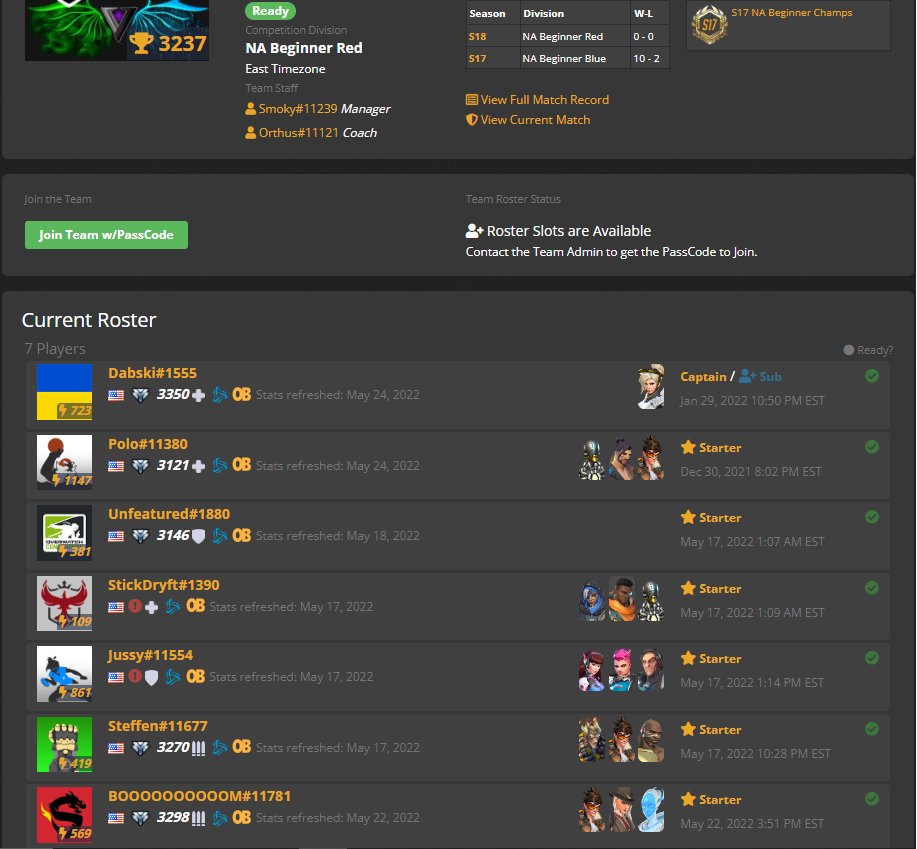Click the "10 - 2" win-loss cell
Screen dimensions: 917x849
[649, 58]
